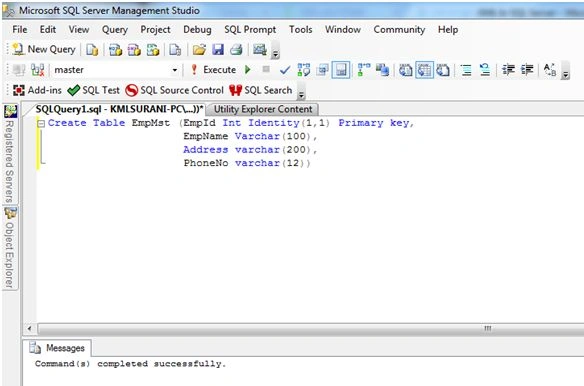Select the SQLQuery1.sql tab
The image size is (584, 386).
119,109
